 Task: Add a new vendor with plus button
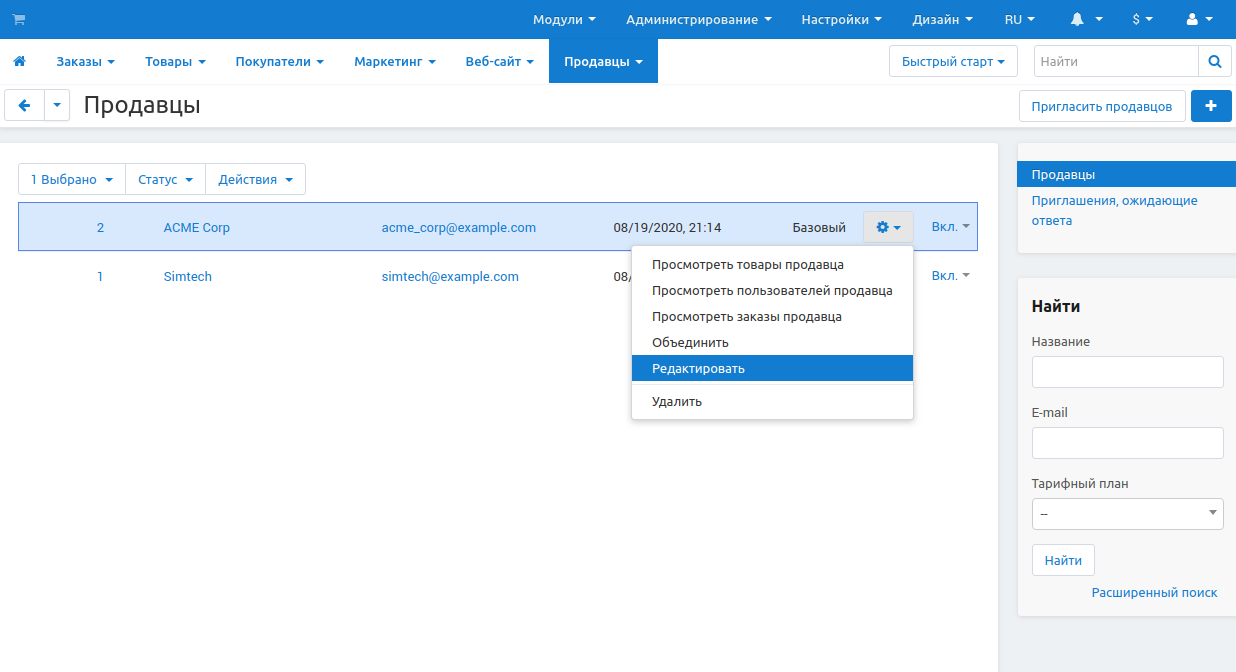pos(1211,106)
